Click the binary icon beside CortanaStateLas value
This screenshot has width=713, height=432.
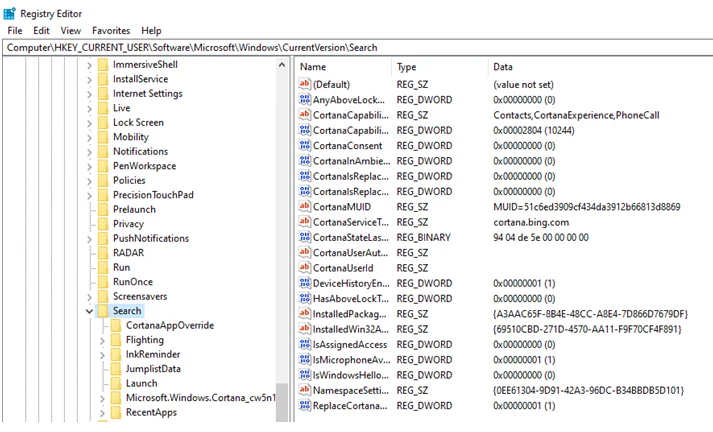click(304, 237)
